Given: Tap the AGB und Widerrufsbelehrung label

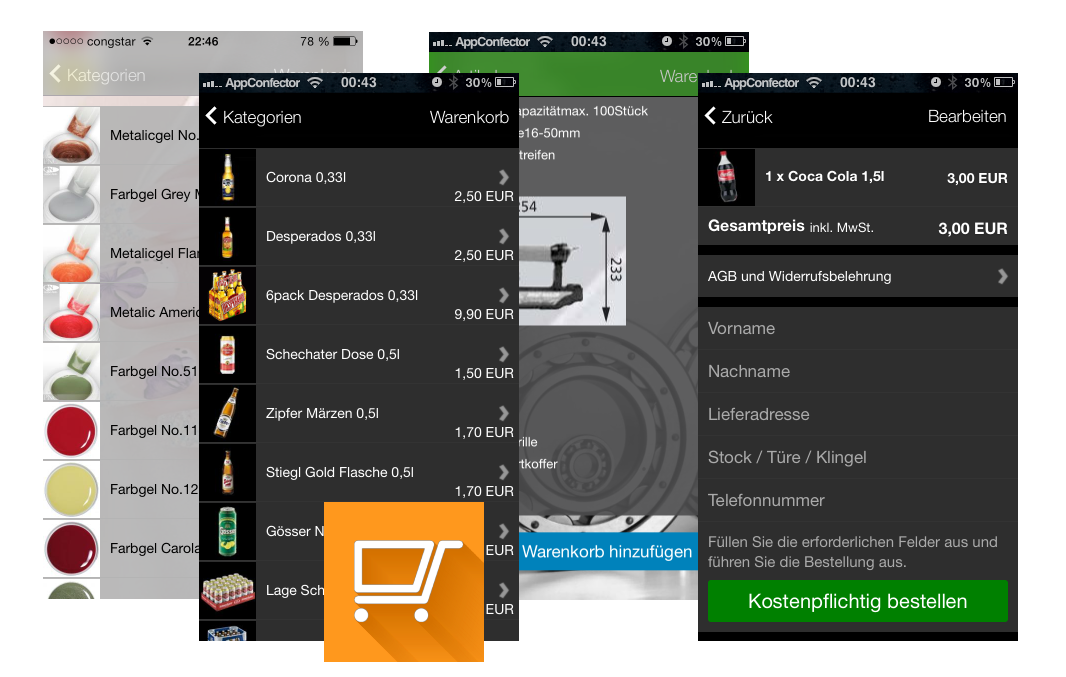Looking at the screenshot, I should pyautogui.click(x=800, y=276).
